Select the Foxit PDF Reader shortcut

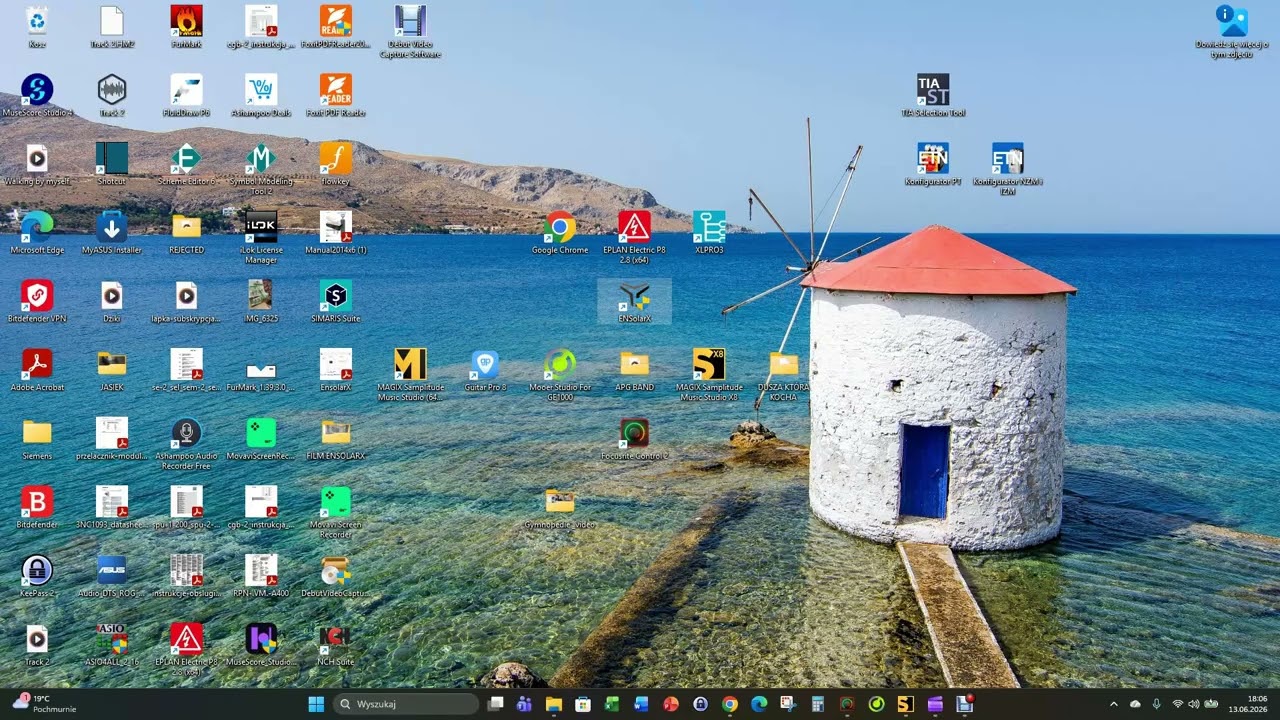tap(336, 96)
